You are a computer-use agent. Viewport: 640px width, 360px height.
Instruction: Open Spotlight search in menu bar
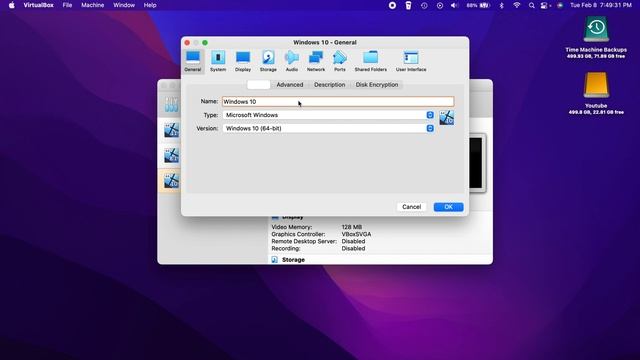(531, 5)
